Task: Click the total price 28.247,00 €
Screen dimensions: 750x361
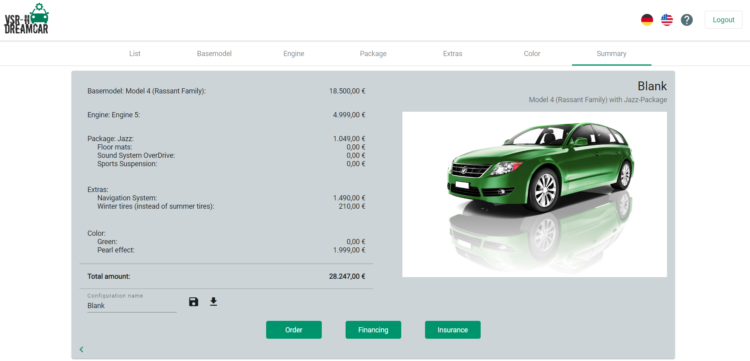Action: [347, 276]
